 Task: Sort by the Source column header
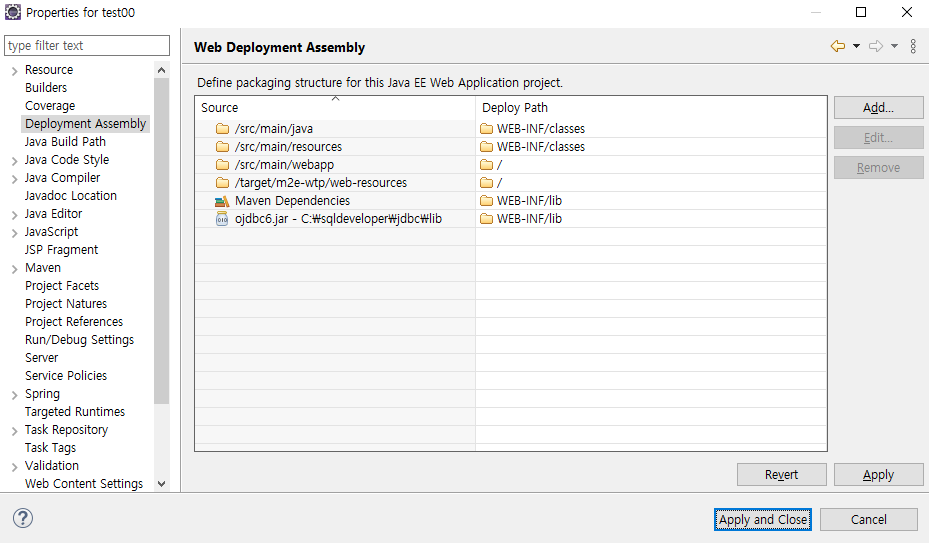click(335, 108)
